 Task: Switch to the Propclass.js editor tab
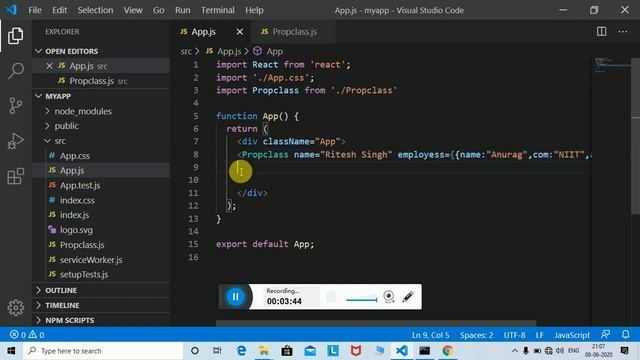click(x=294, y=31)
